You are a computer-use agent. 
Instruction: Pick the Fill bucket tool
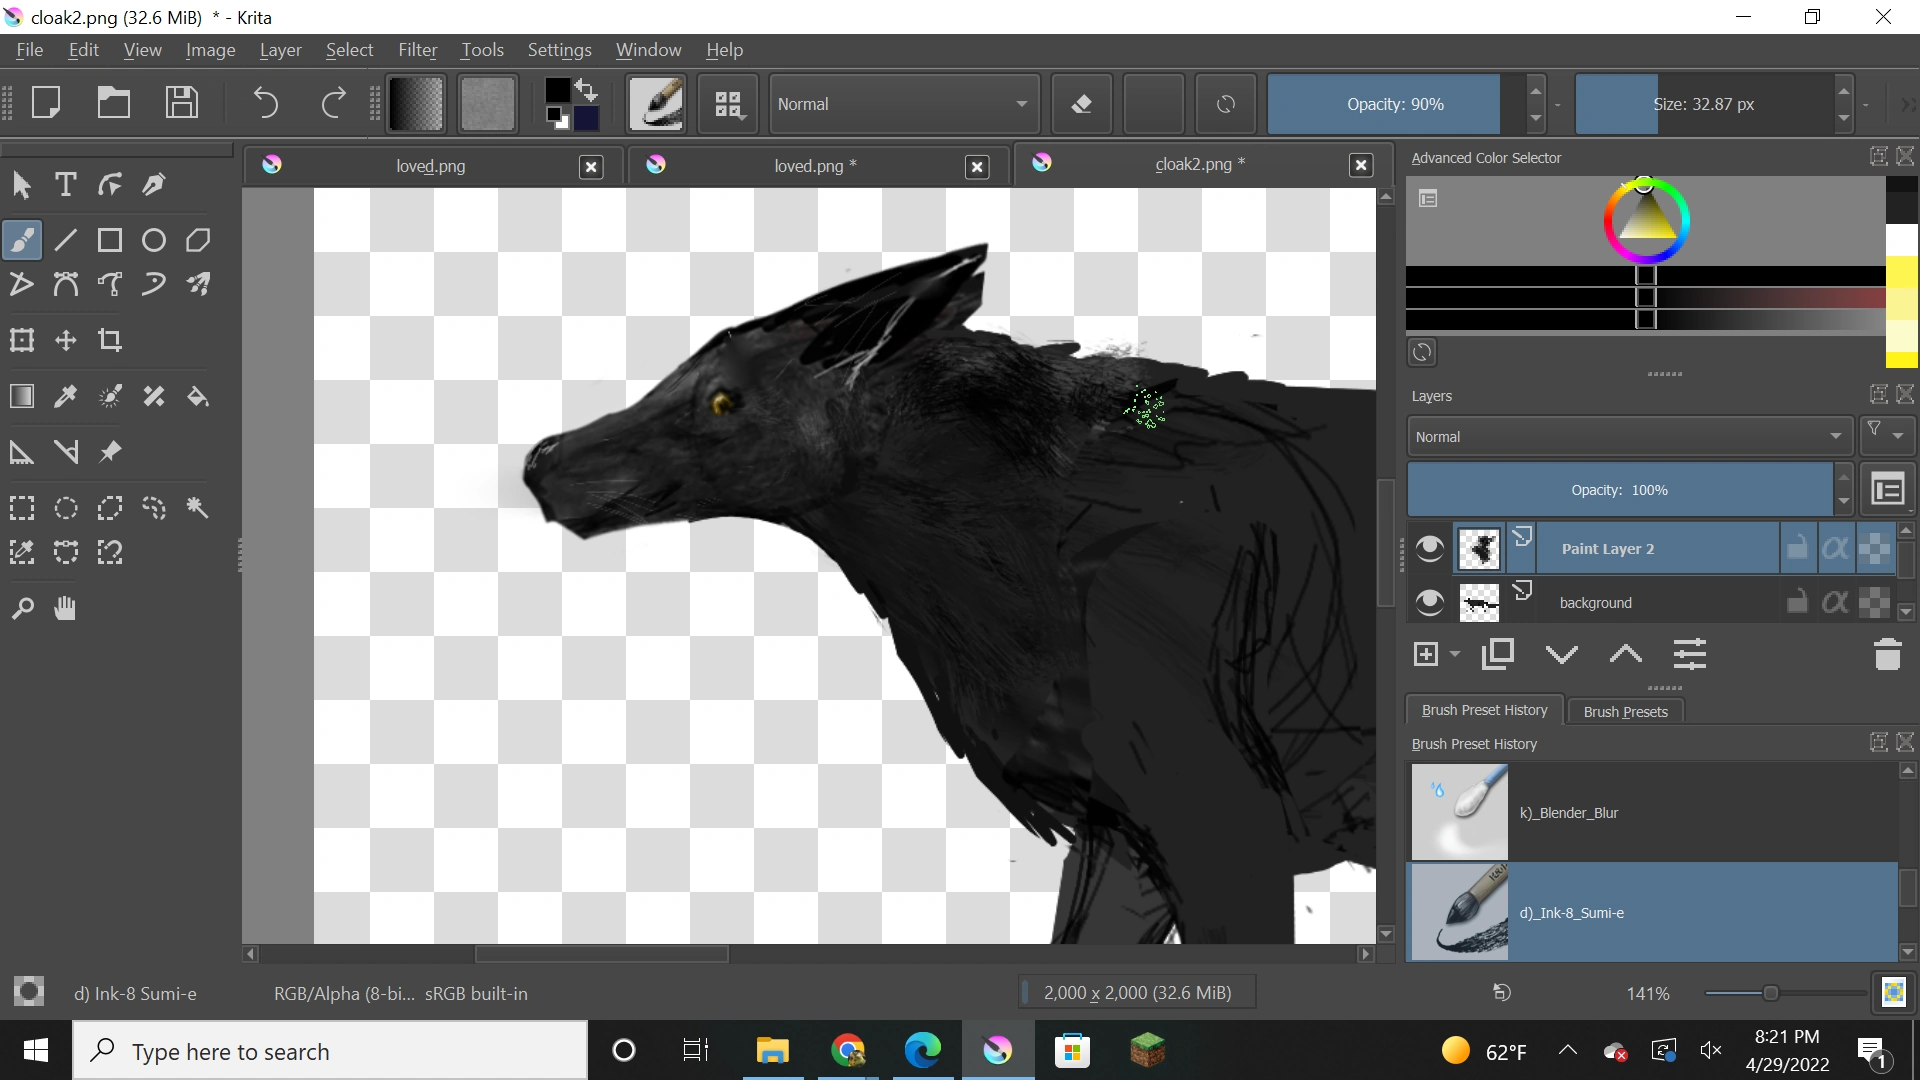click(198, 397)
